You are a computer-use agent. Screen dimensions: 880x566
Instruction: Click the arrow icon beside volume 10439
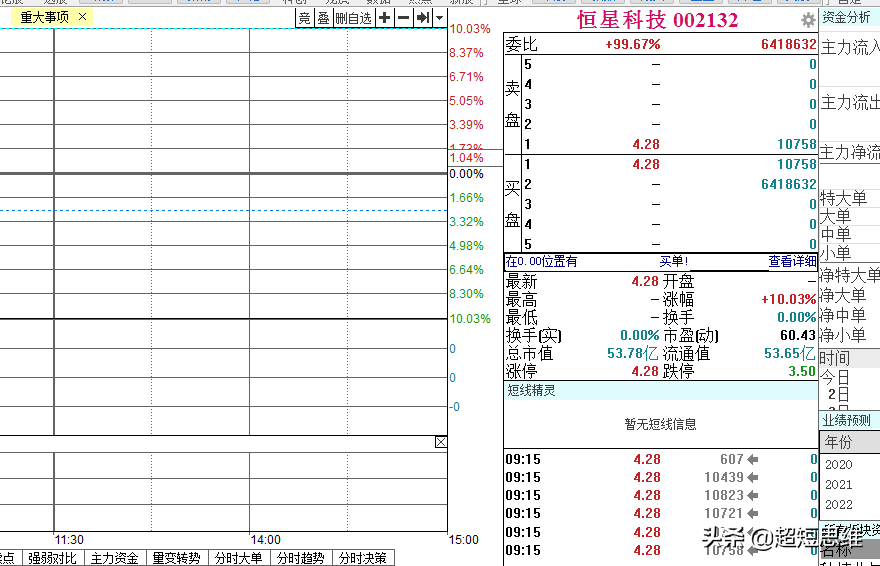(x=753, y=477)
